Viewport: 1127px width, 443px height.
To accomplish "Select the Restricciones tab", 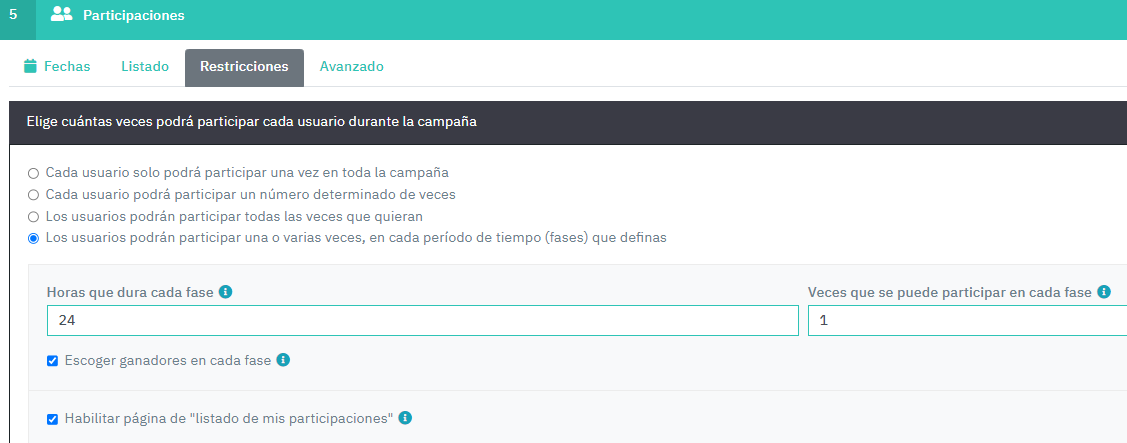I will coord(244,68).
